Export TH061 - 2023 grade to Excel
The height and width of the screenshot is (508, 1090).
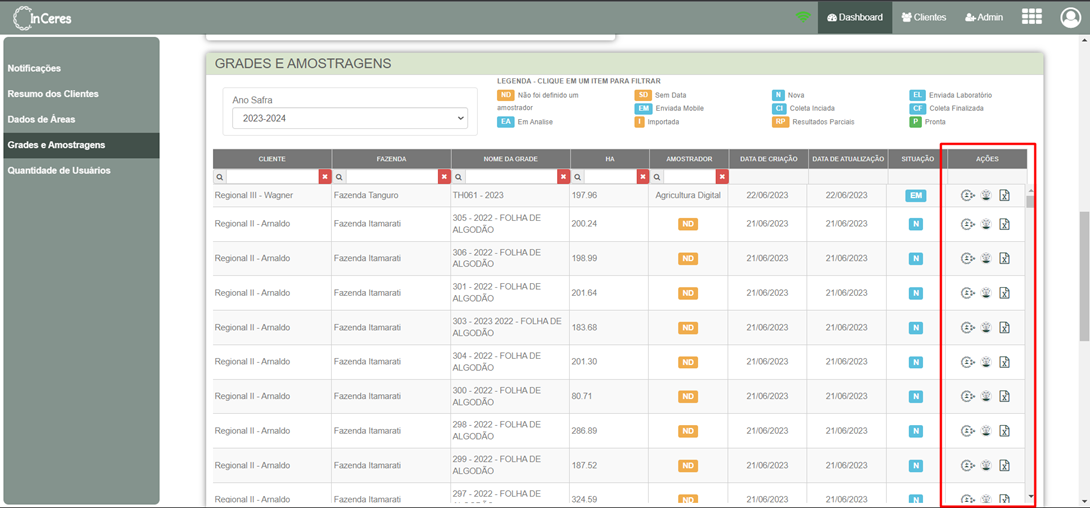[x=1004, y=196]
